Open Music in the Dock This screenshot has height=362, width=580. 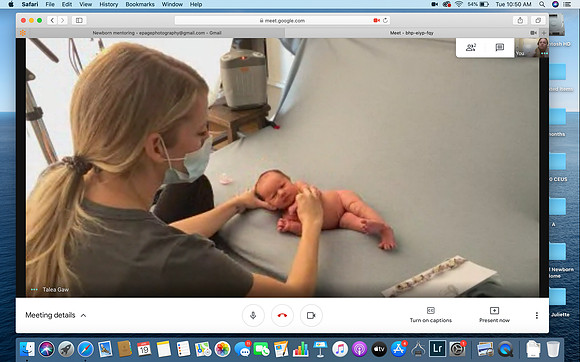pos(340,349)
